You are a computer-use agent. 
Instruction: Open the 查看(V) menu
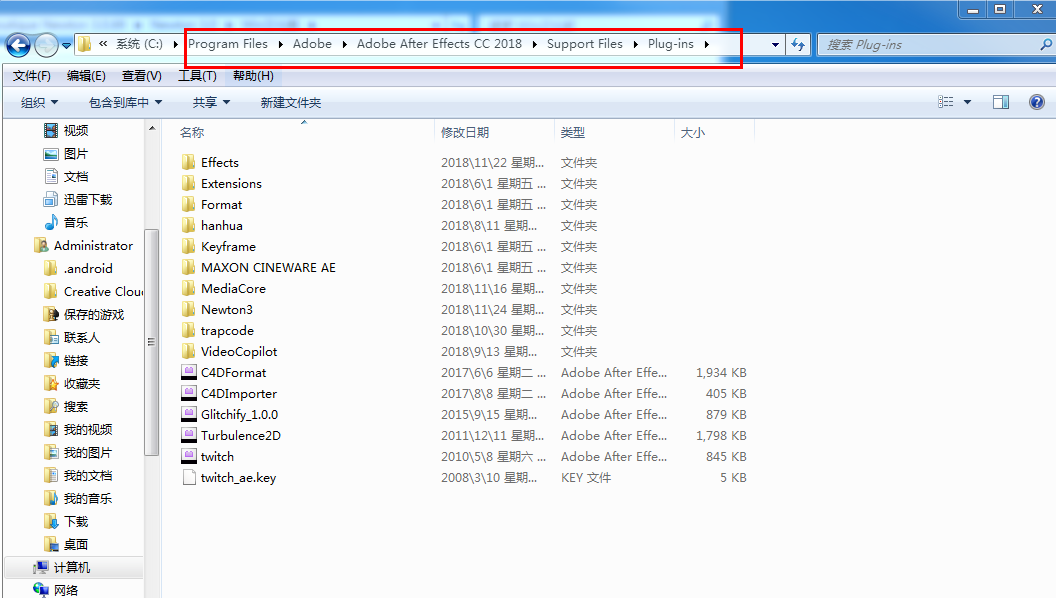pyautogui.click(x=141, y=76)
